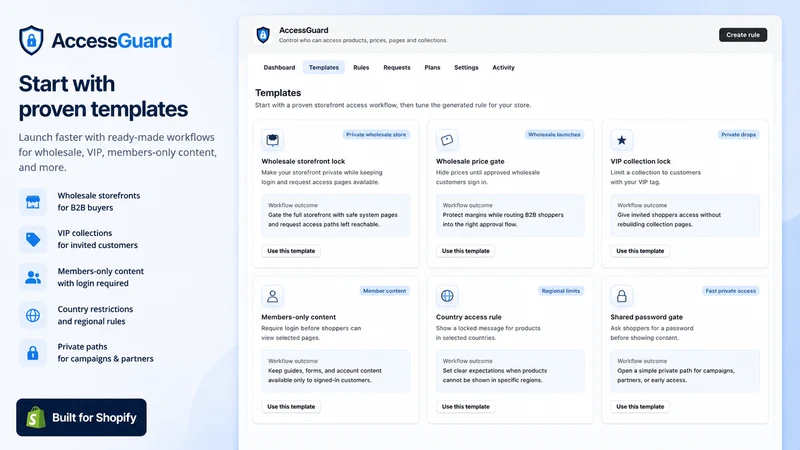Click the Wholesale storefronts for B2B buyers text
Viewport: 800px width, 450px height.
point(98,202)
